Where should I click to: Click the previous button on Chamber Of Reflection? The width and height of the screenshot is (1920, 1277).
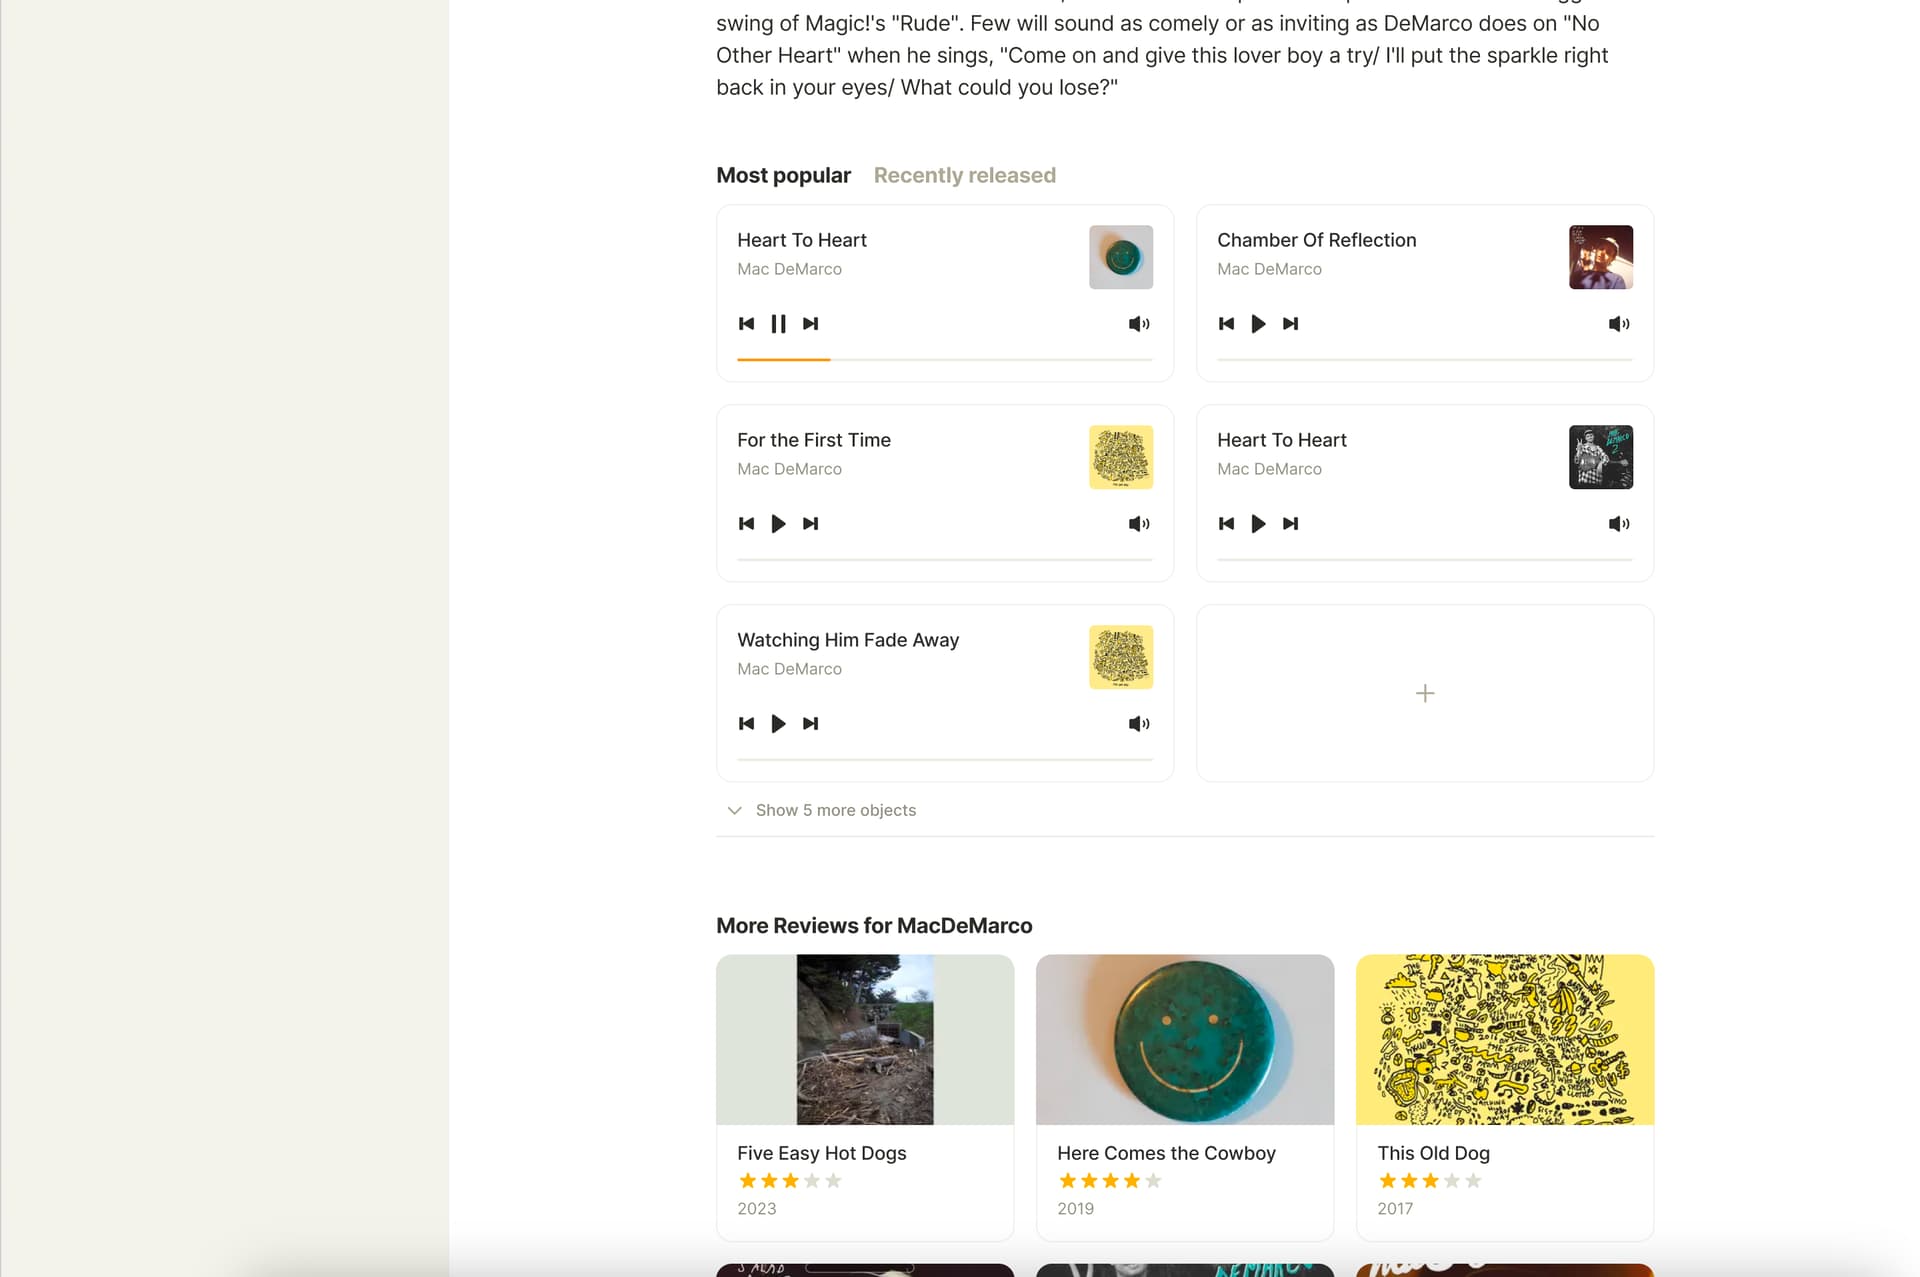pyautogui.click(x=1226, y=324)
